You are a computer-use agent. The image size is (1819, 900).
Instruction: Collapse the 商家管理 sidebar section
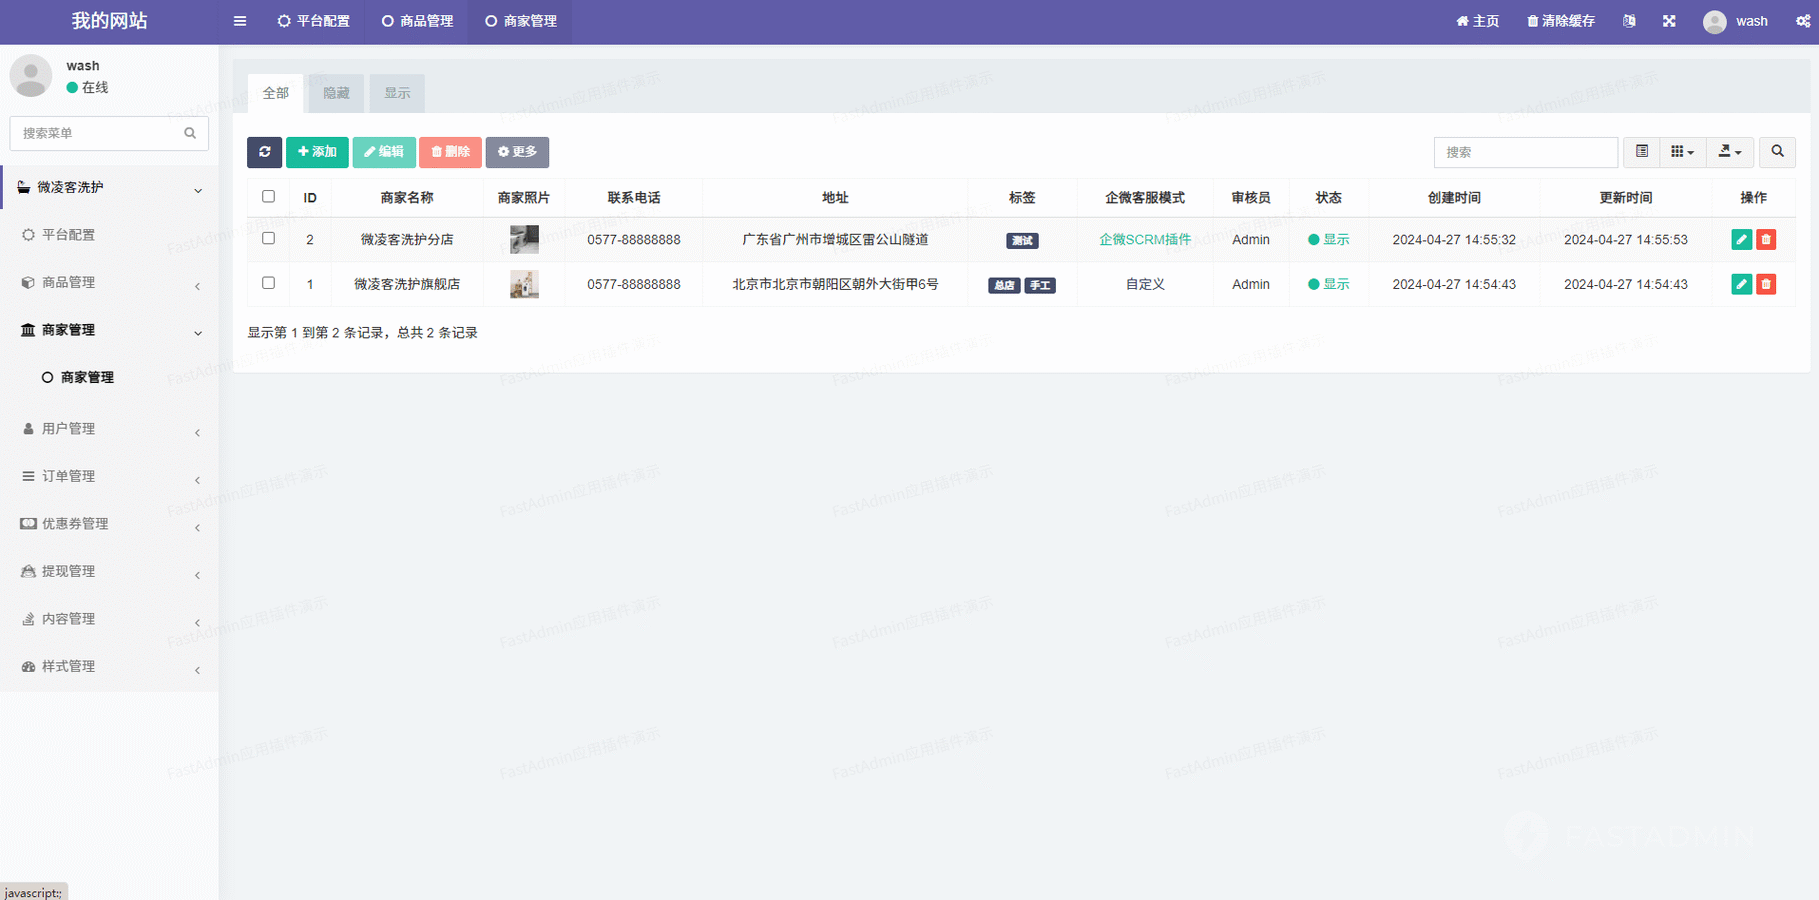pos(109,330)
